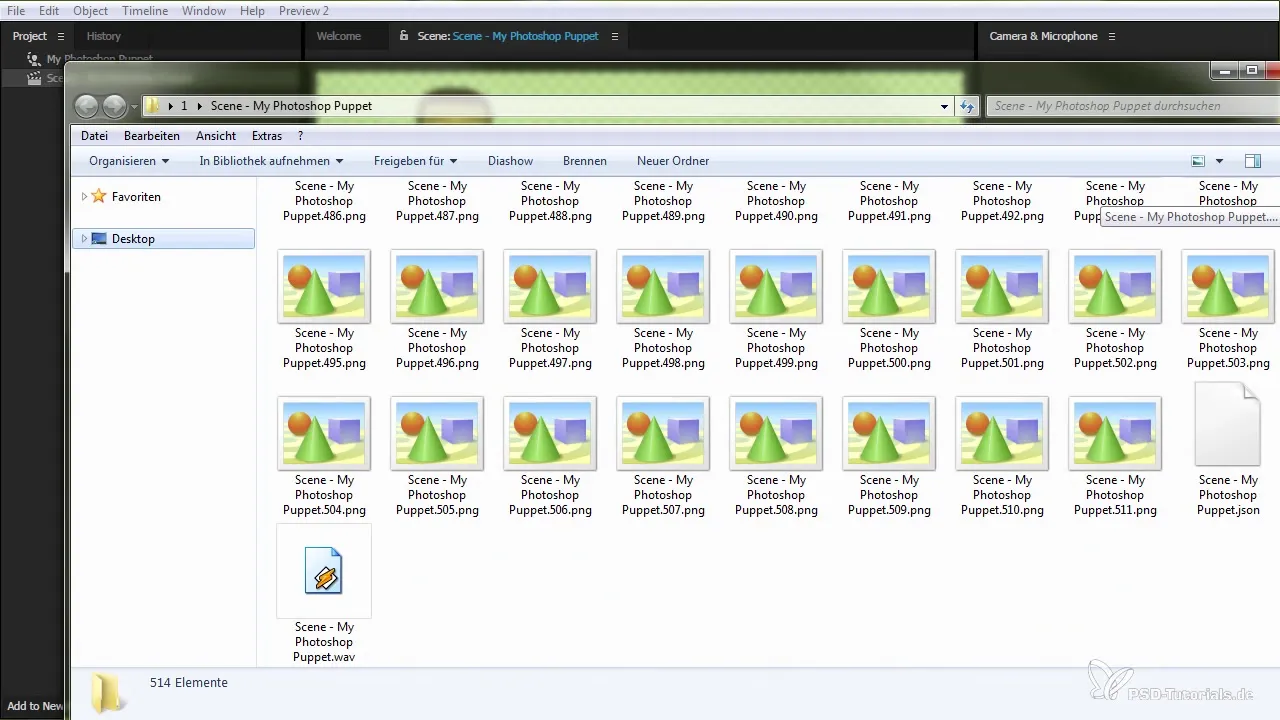Select thumbnail of Puppet.511.png
Screen dimensions: 1280x720
[x=1115, y=433]
